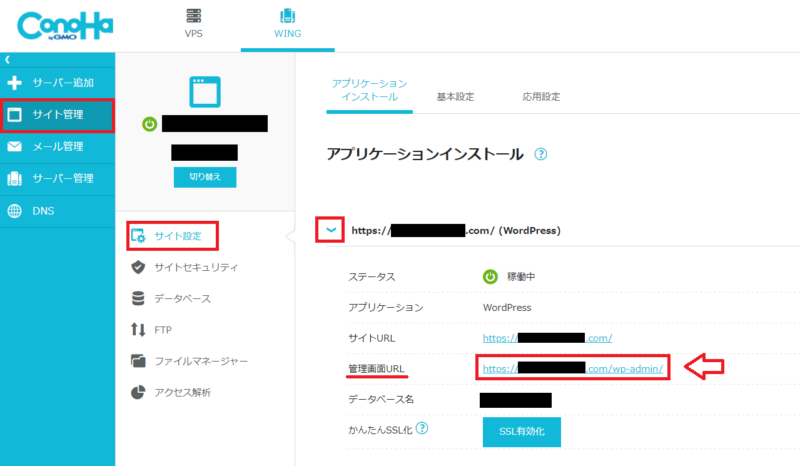
Task: Select the 基本設定 tab
Action: coord(455,97)
